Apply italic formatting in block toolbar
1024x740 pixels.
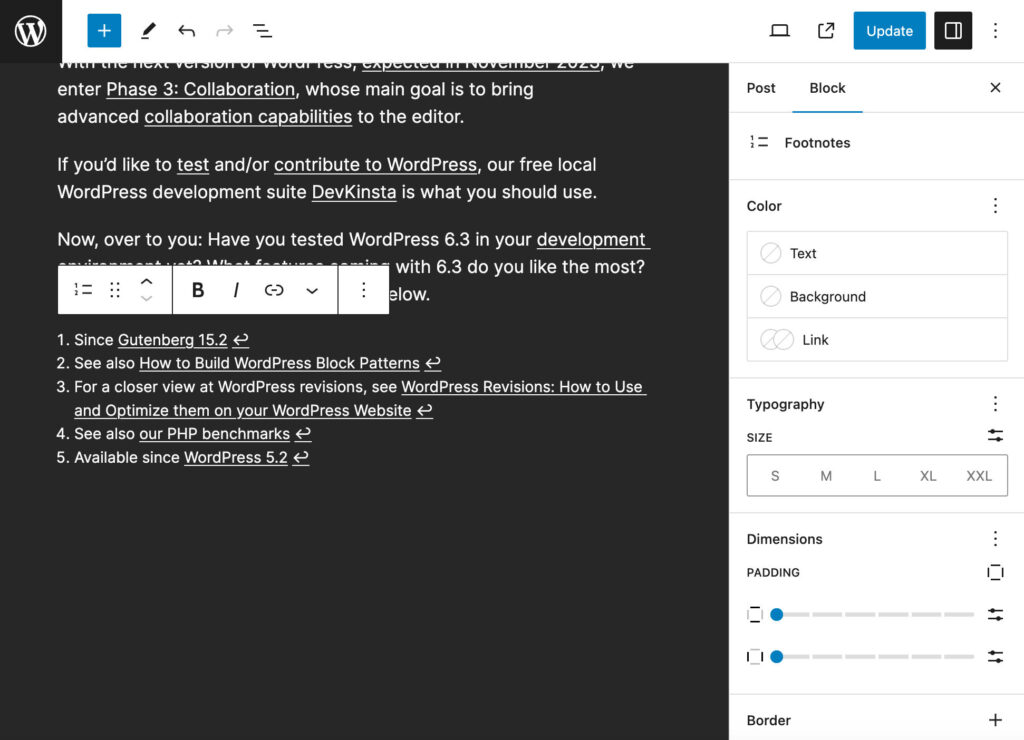click(234, 289)
